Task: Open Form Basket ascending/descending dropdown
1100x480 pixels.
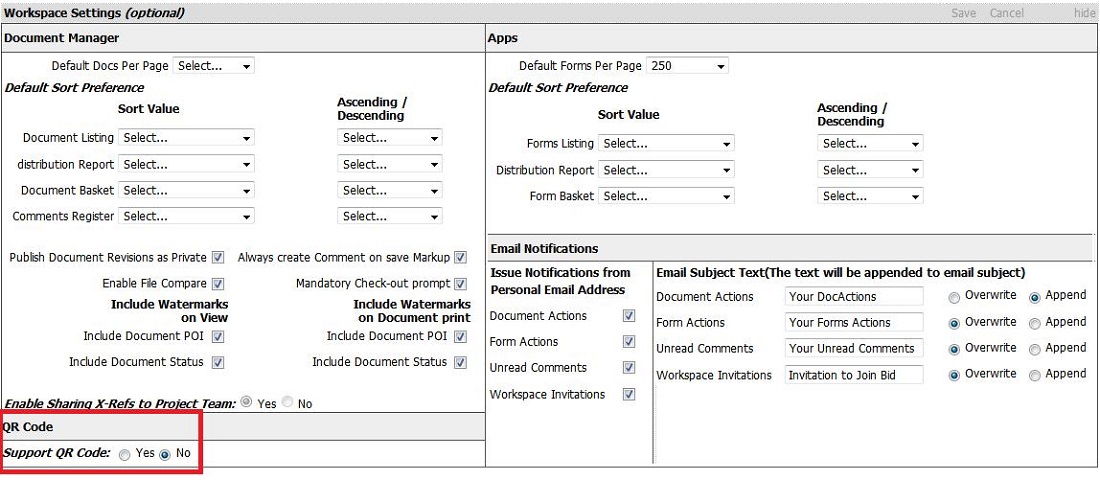Action: click(x=870, y=196)
